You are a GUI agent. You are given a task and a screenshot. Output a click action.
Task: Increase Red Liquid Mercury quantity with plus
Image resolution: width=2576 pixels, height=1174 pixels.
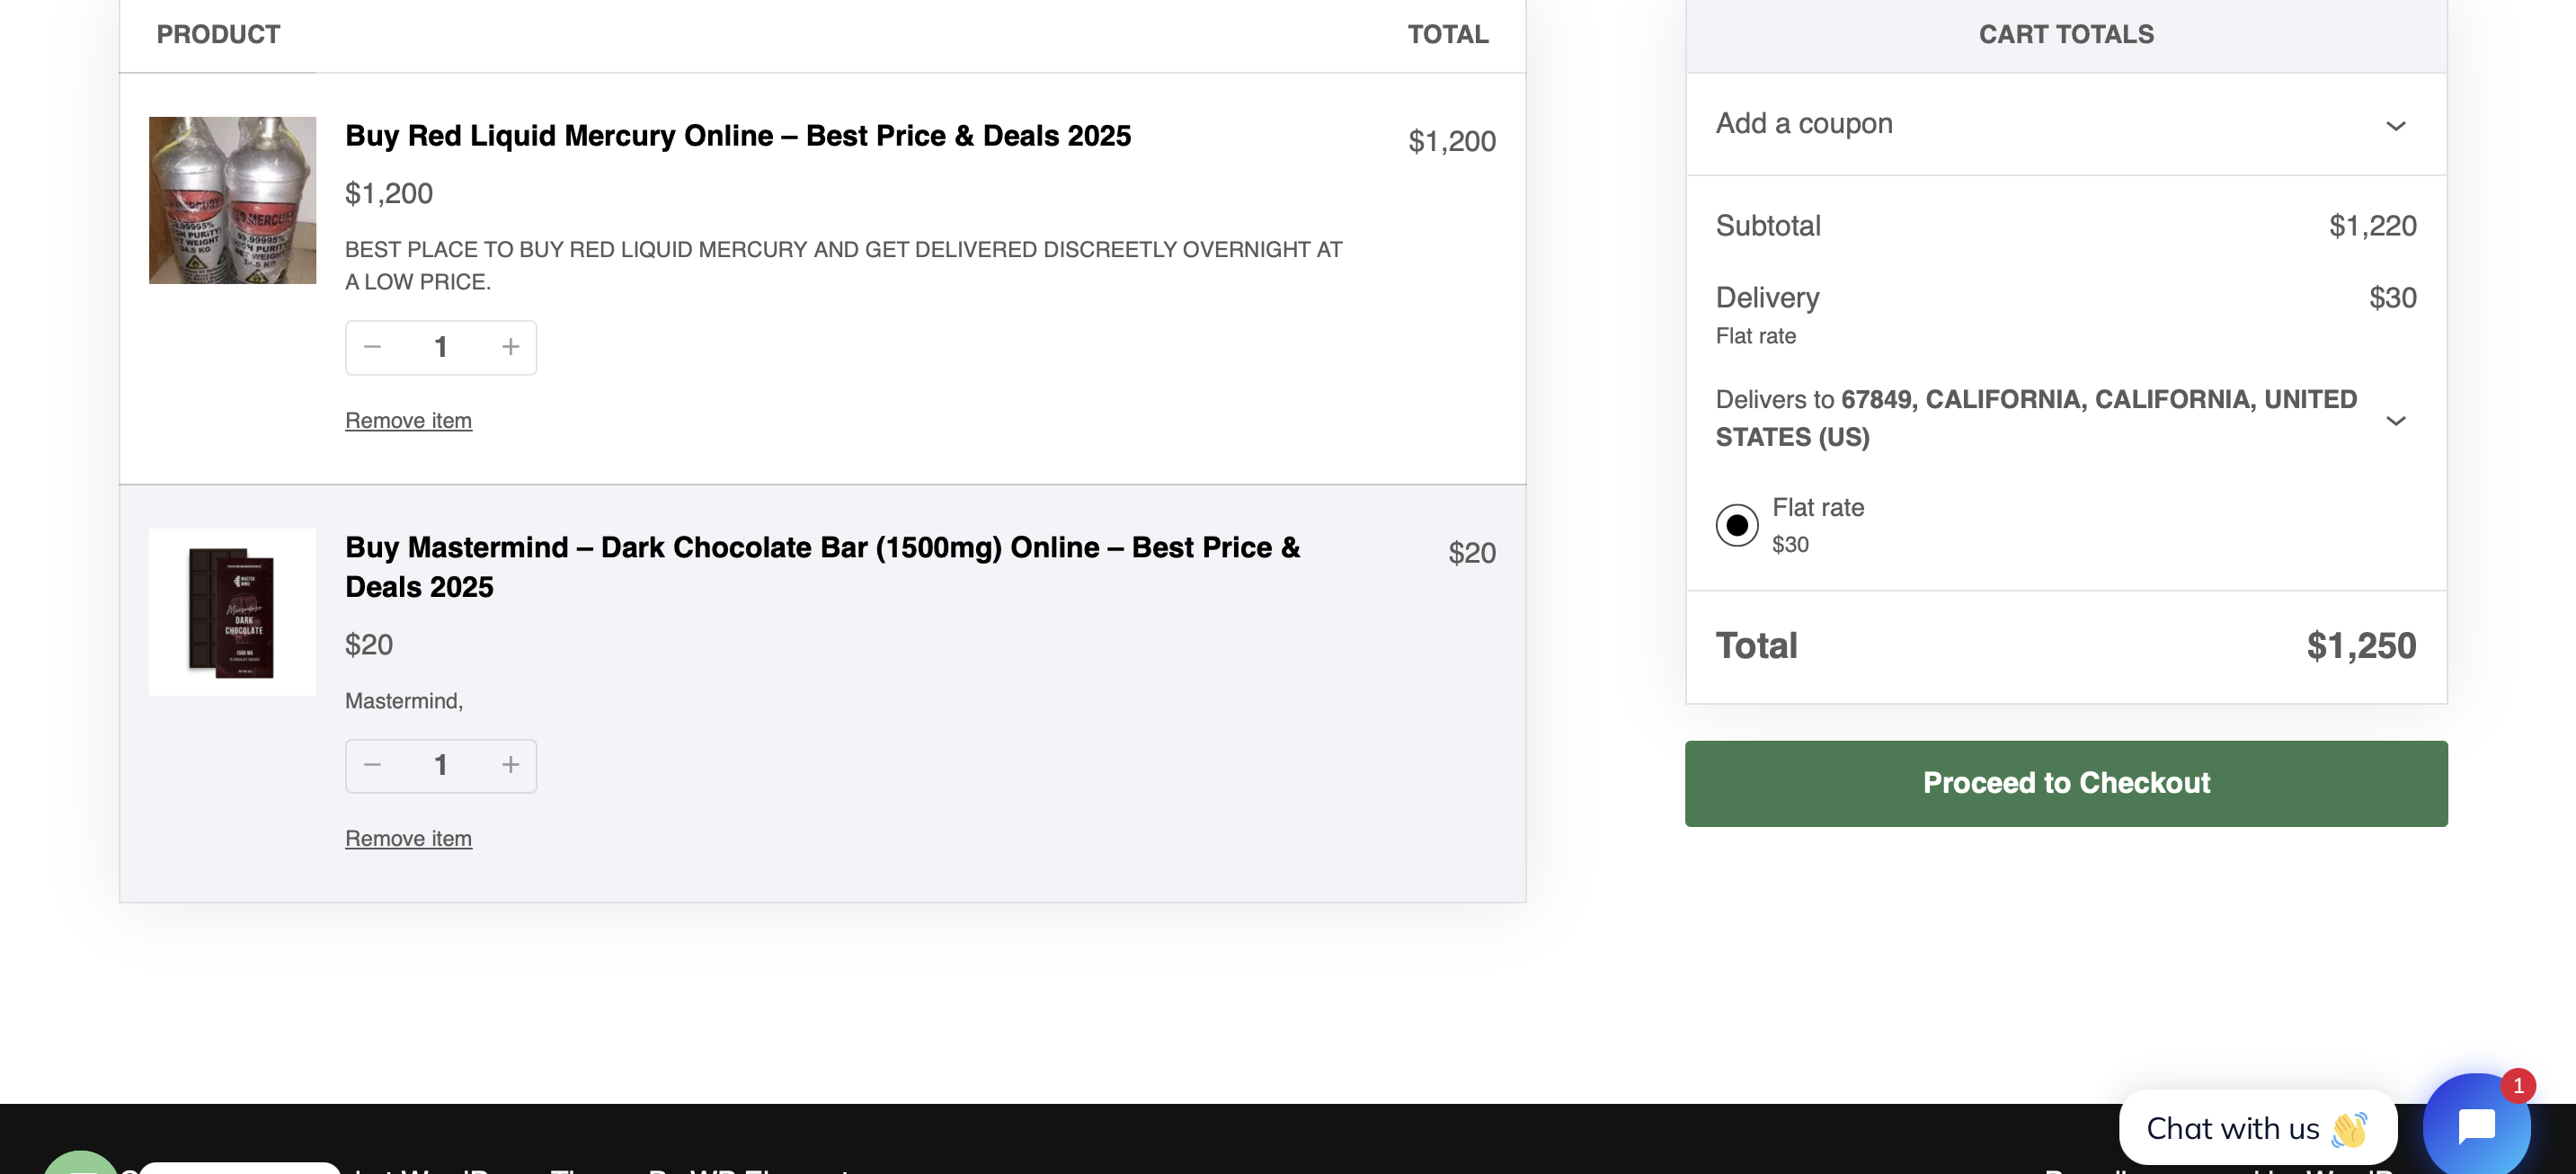510,347
